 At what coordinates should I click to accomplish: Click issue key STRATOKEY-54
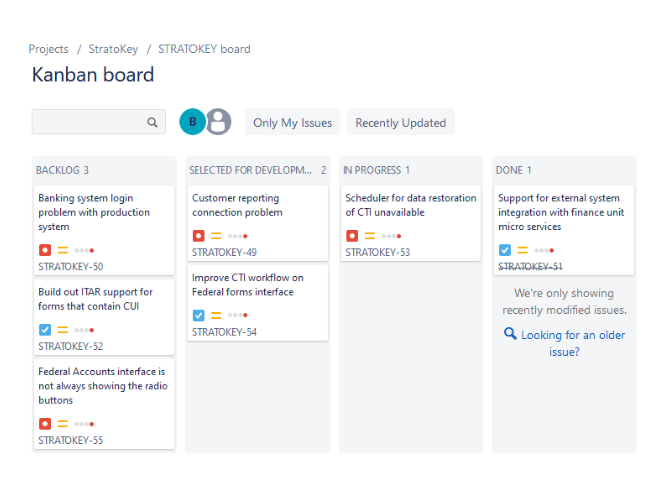[224, 332]
